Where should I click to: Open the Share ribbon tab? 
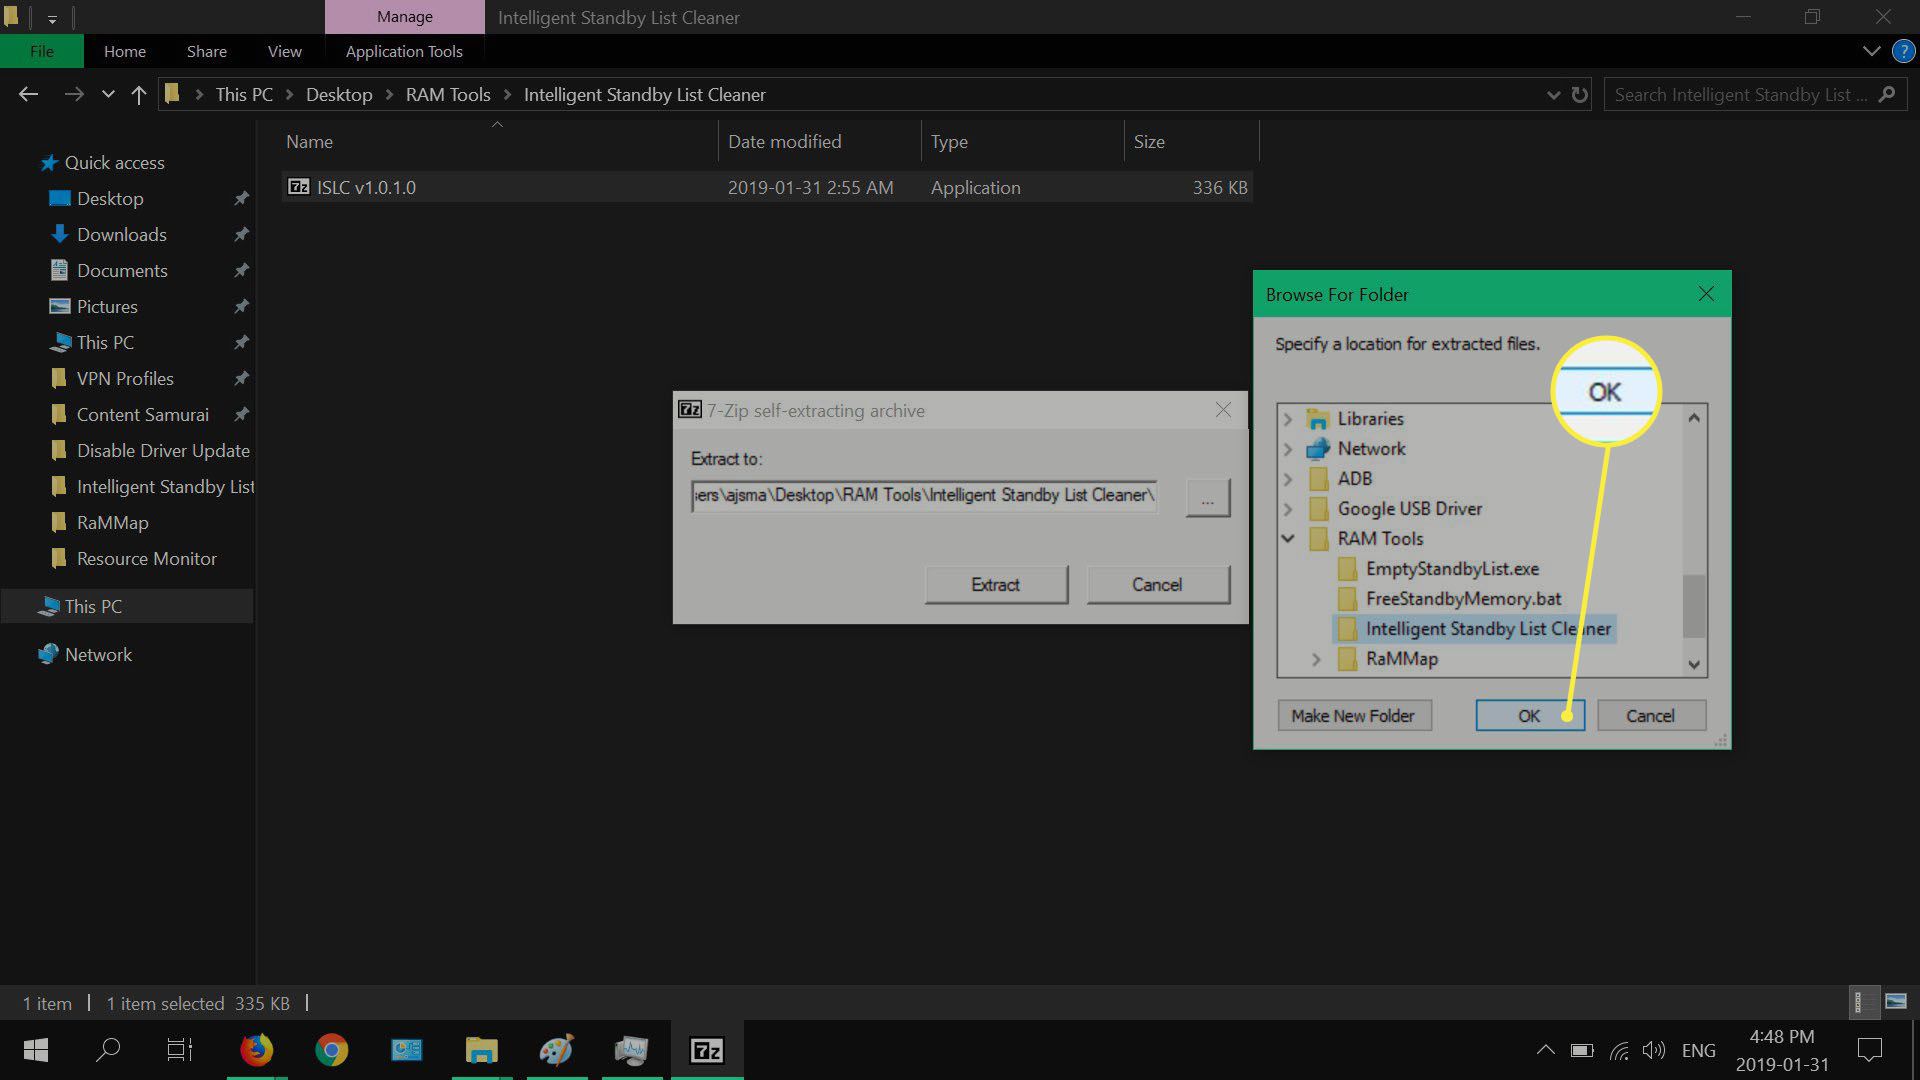pos(207,51)
